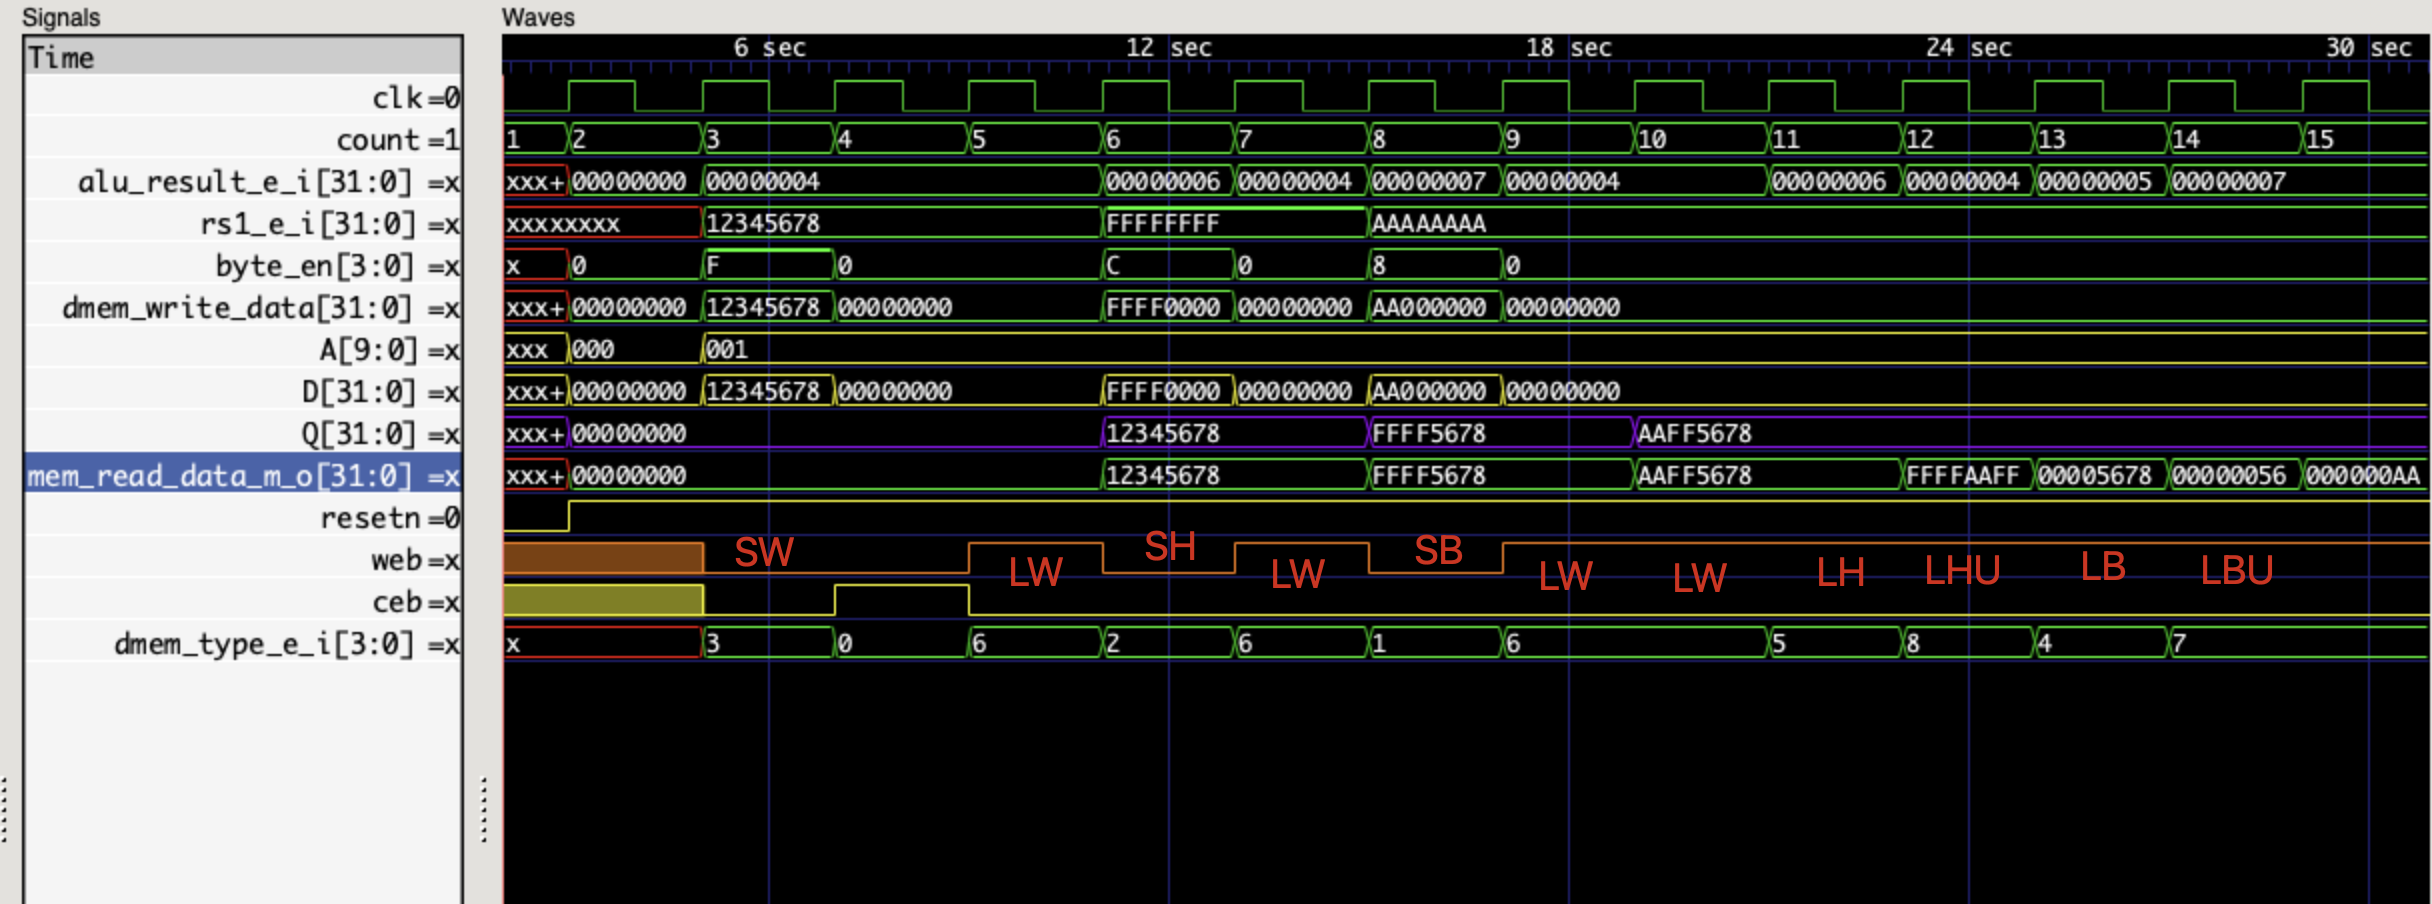Select the web signal row
The image size is (2432, 904).
pos(243,560)
